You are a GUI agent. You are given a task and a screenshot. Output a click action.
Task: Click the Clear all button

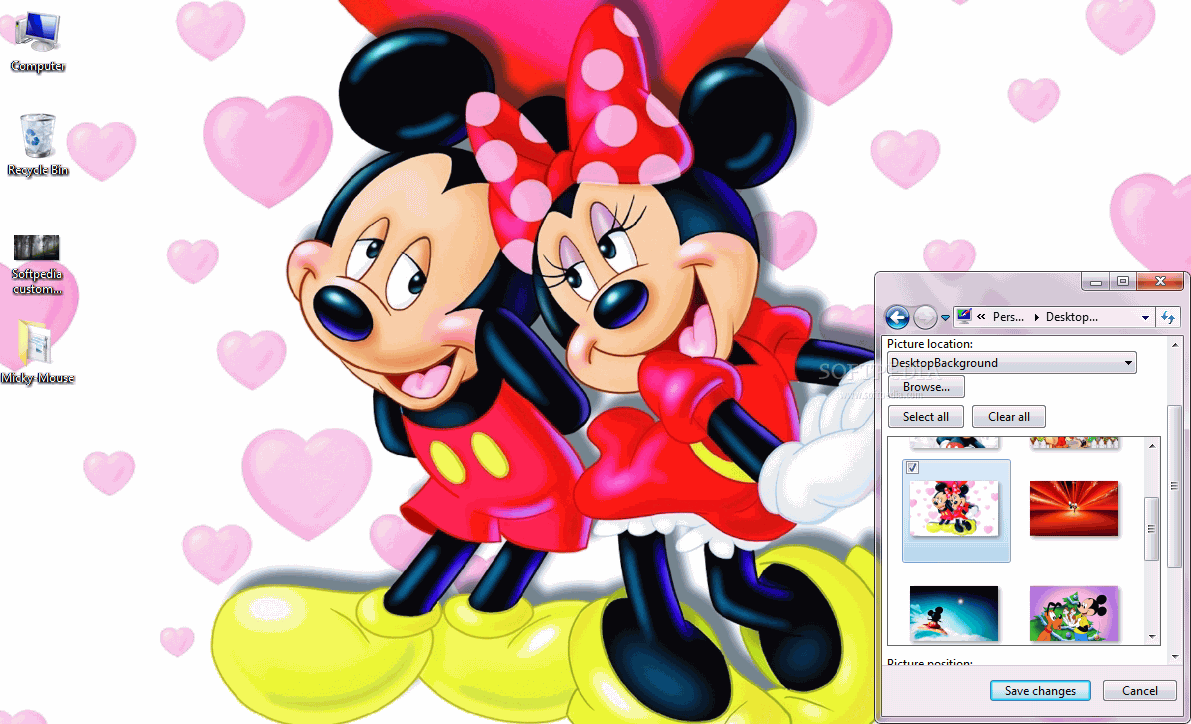click(x=1009, y=417)
